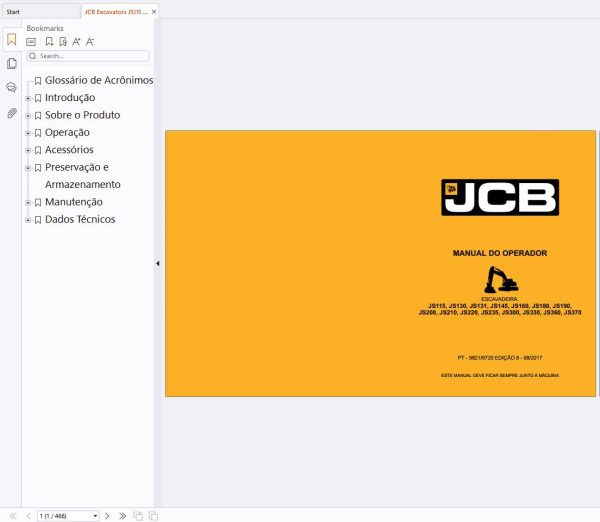The height and width of the screenshot is (522, 600).
Task: Open Acessórios bookmark
Action: (69, 150)
